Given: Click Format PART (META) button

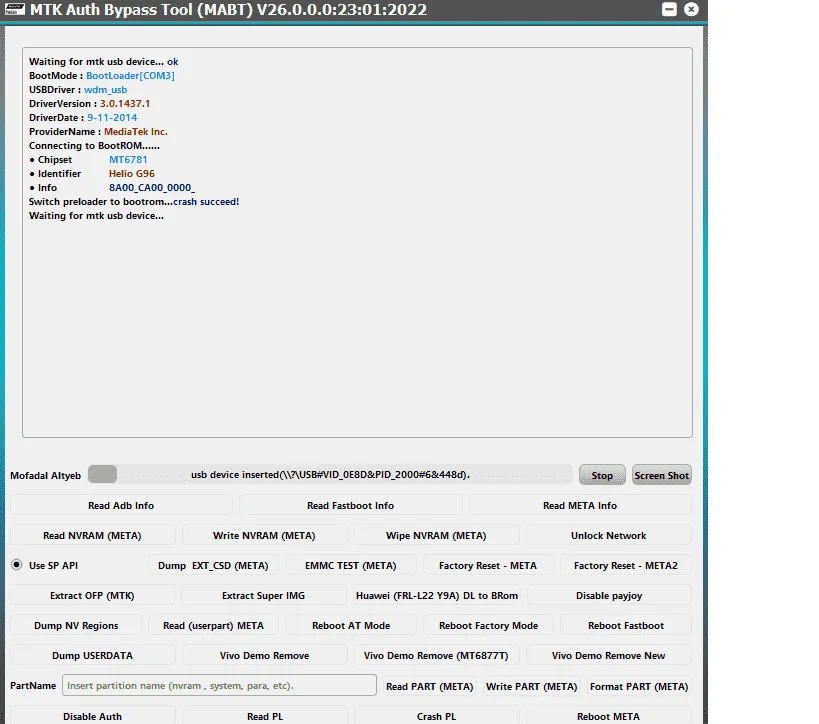Looking at the screenshot, I should point(639,686).
